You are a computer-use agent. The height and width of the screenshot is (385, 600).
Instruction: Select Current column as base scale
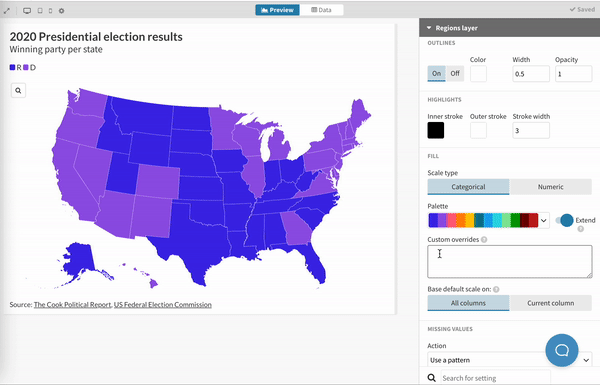[550, 303]
